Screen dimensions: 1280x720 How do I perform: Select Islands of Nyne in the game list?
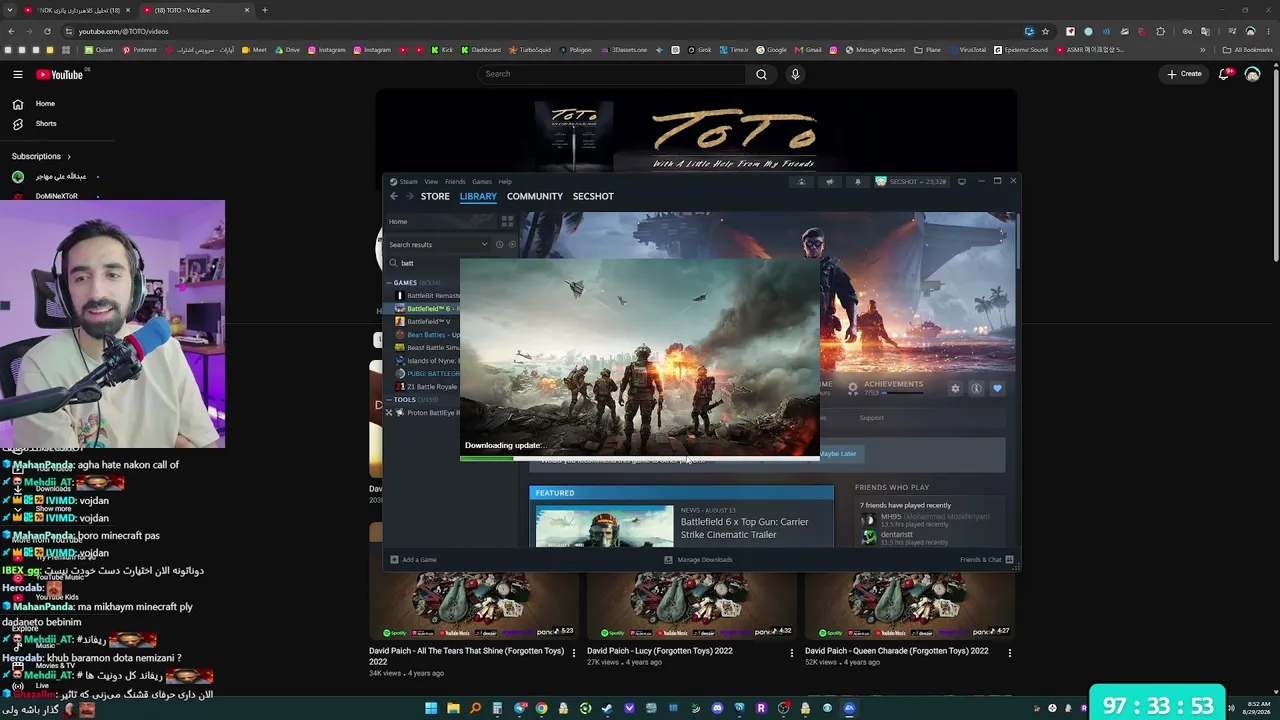pos(427,361)
